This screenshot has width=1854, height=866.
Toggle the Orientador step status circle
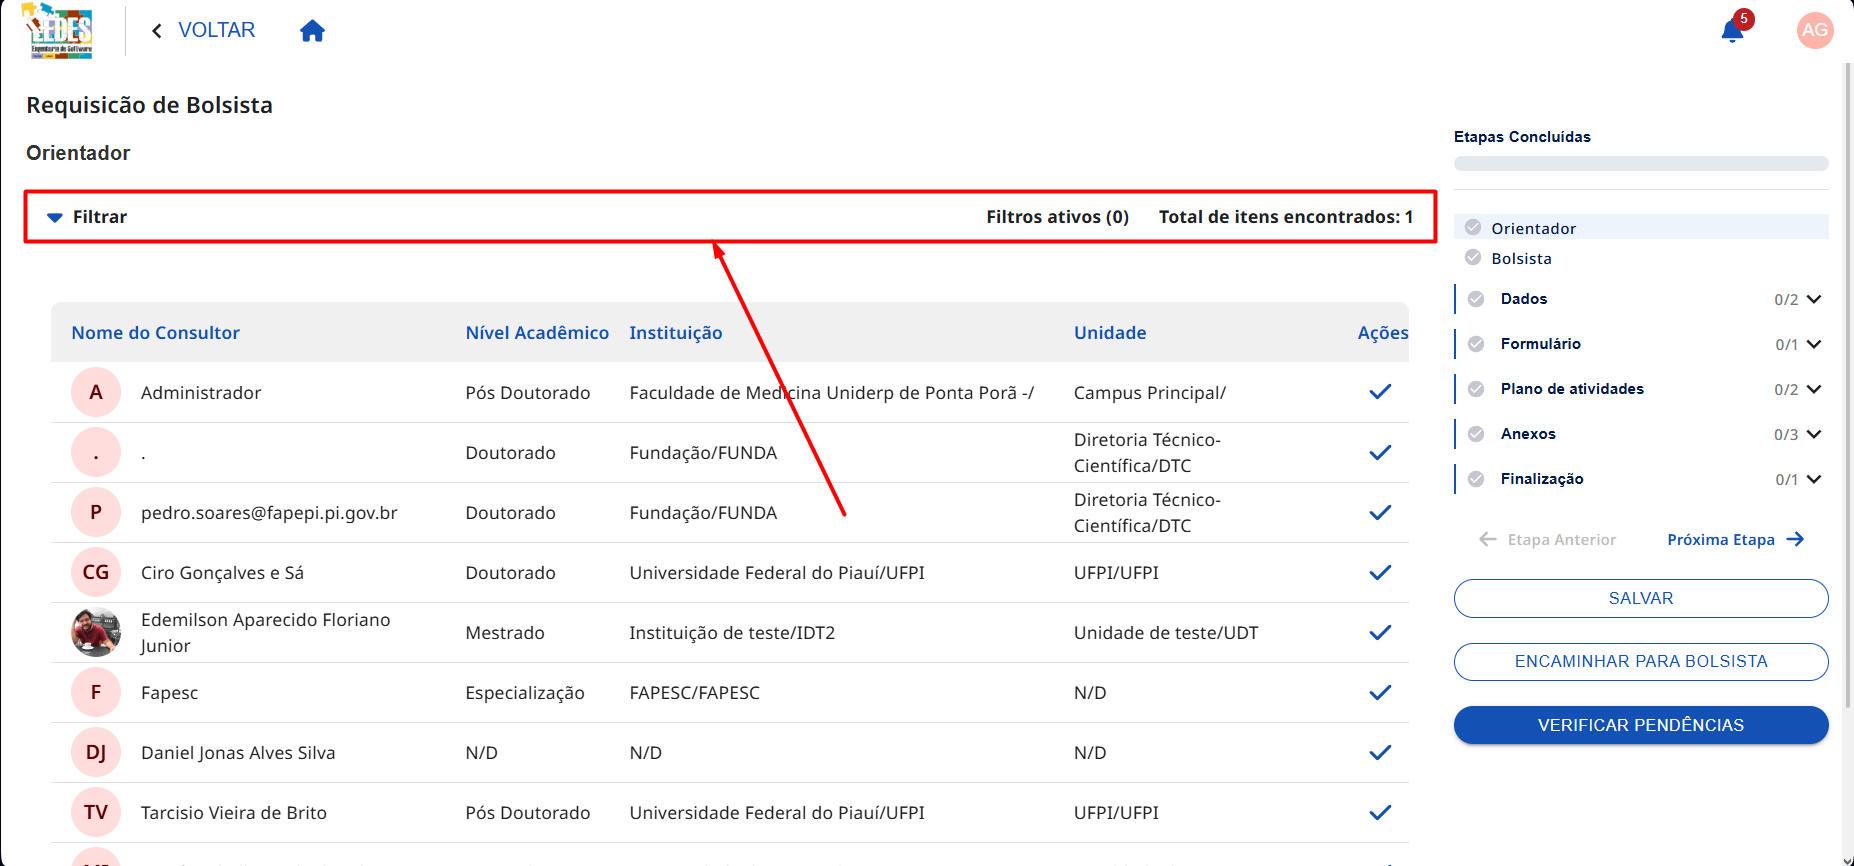point(1473,227)
